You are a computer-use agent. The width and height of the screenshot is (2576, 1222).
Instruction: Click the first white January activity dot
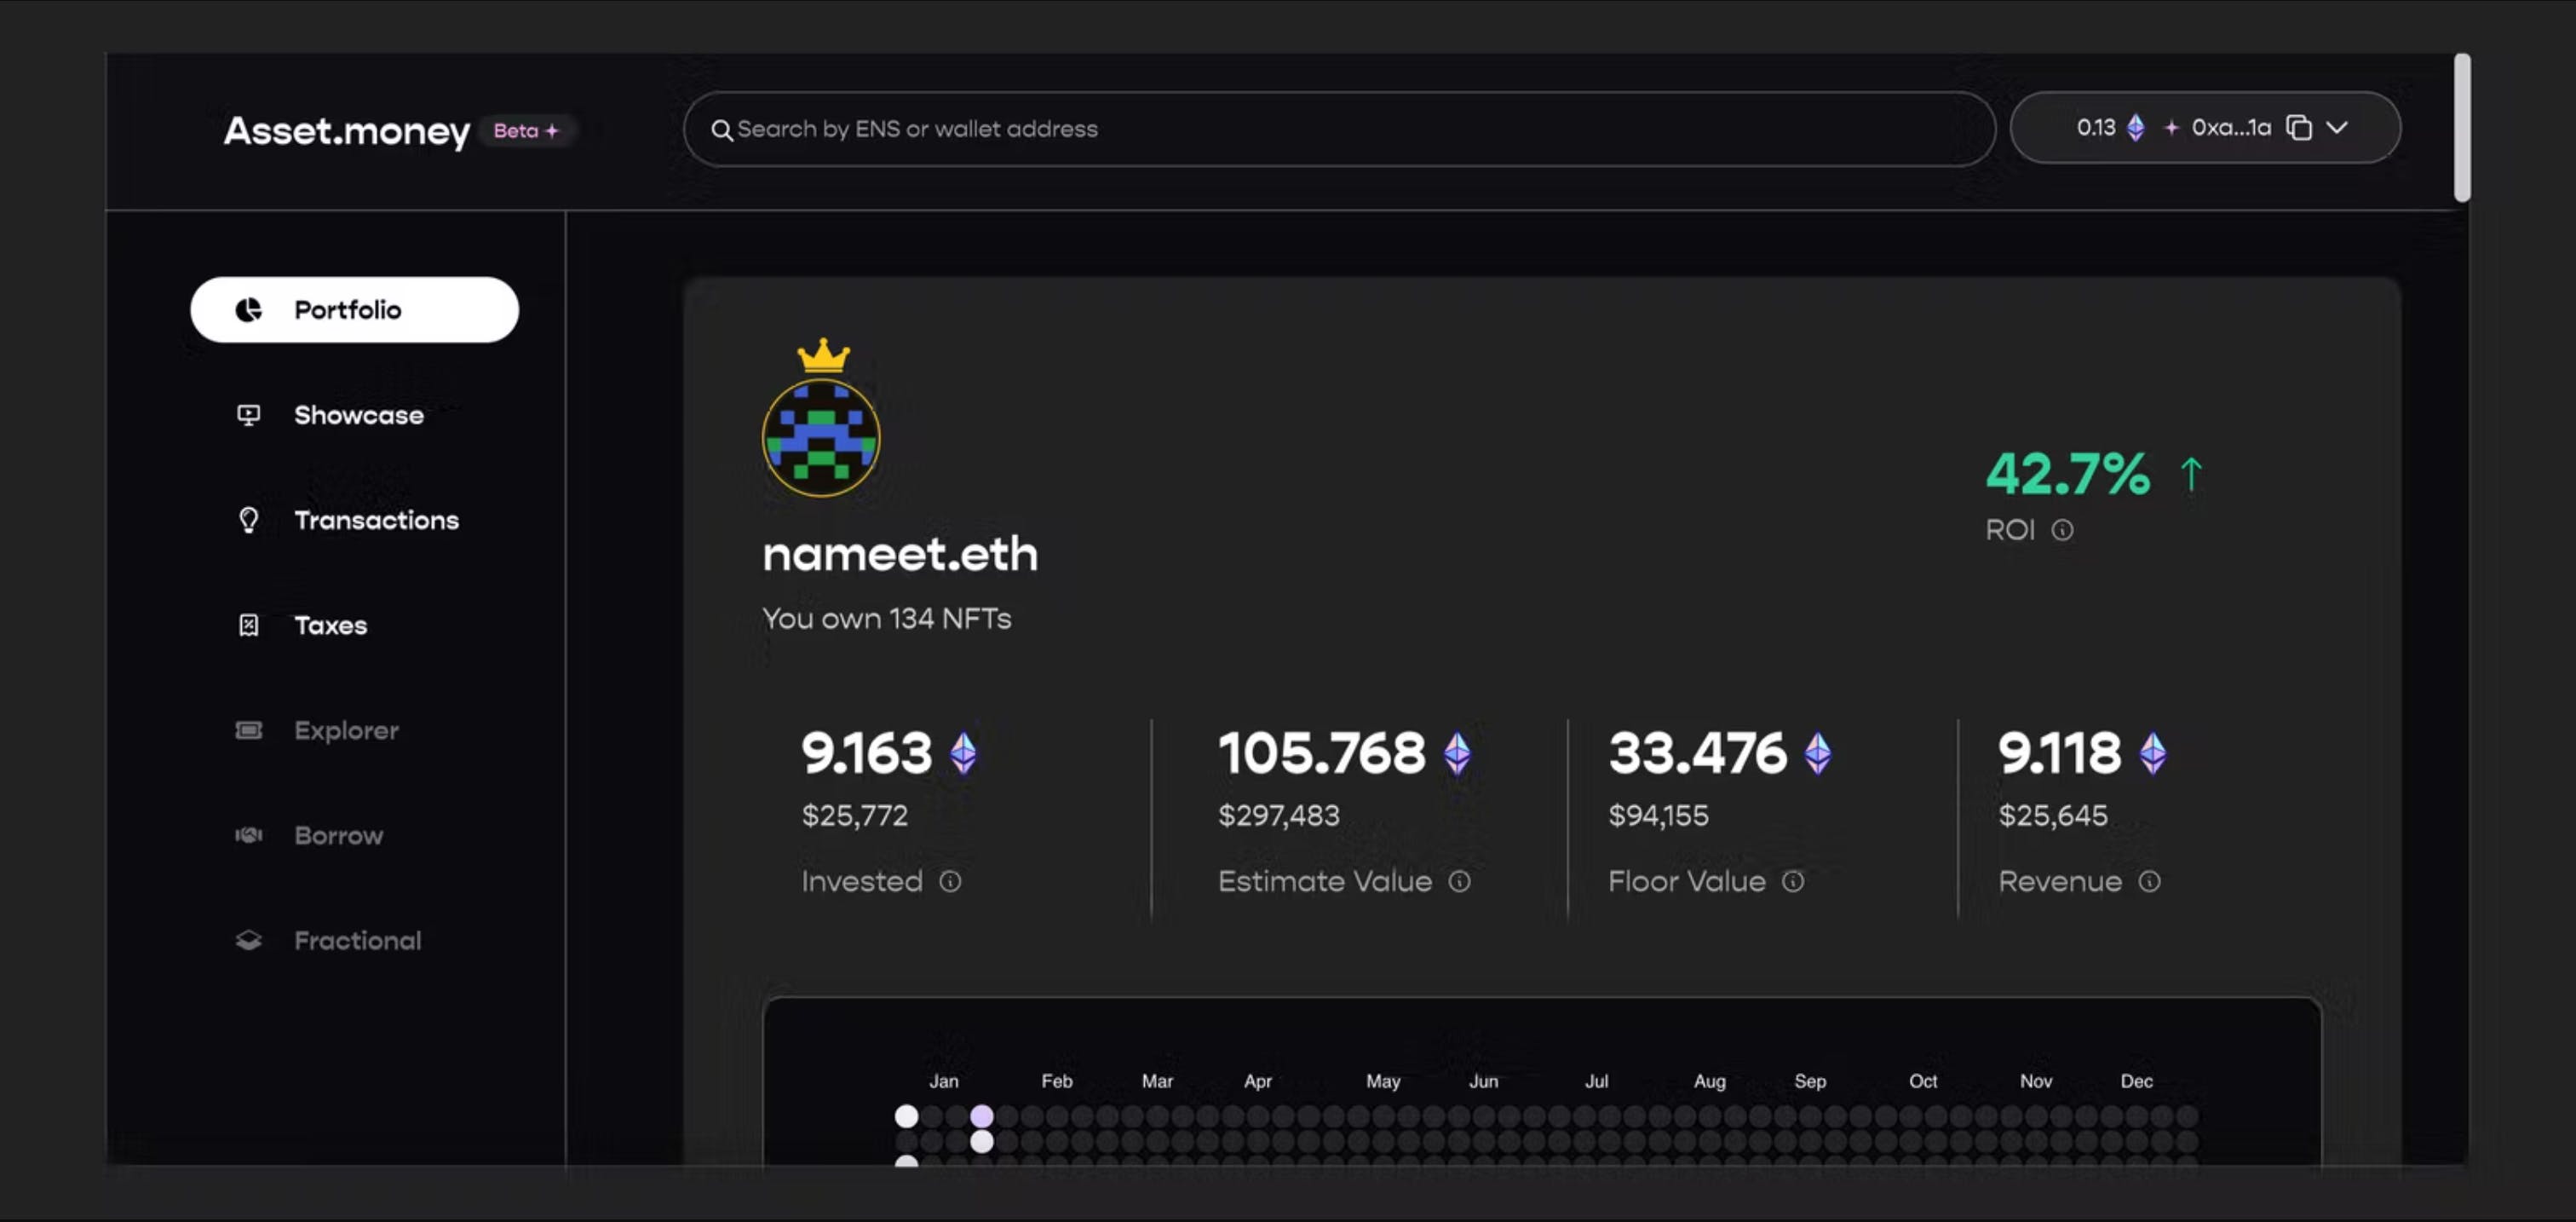906,1115
